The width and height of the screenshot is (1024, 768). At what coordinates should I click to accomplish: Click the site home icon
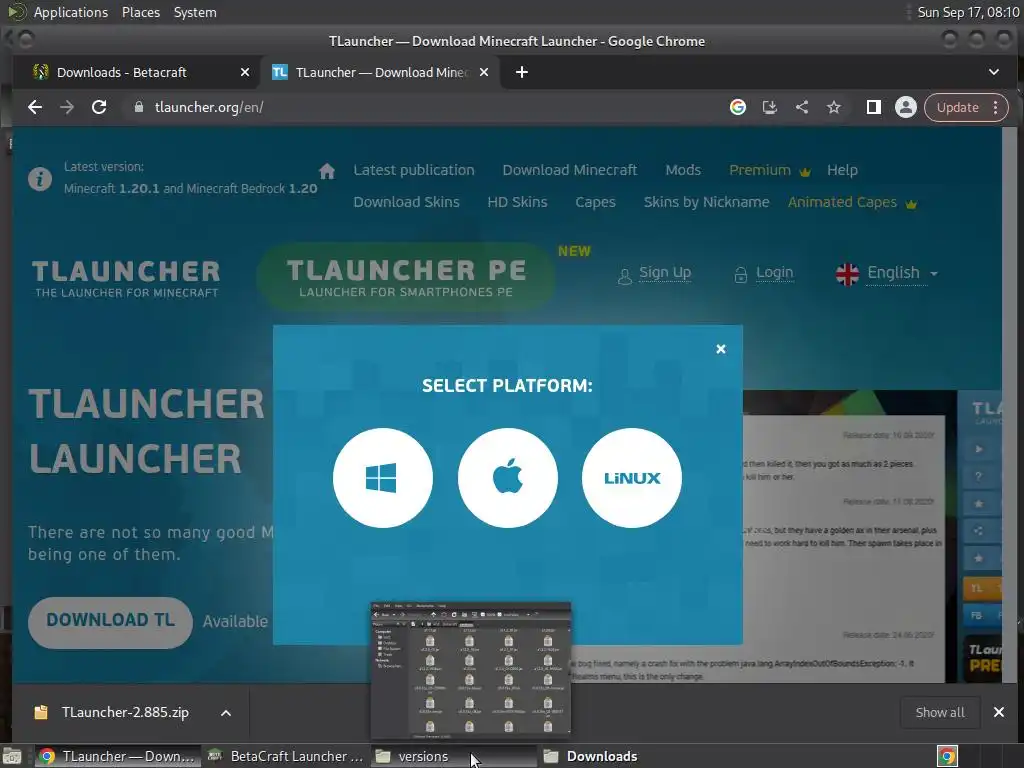tap(327, 171)
